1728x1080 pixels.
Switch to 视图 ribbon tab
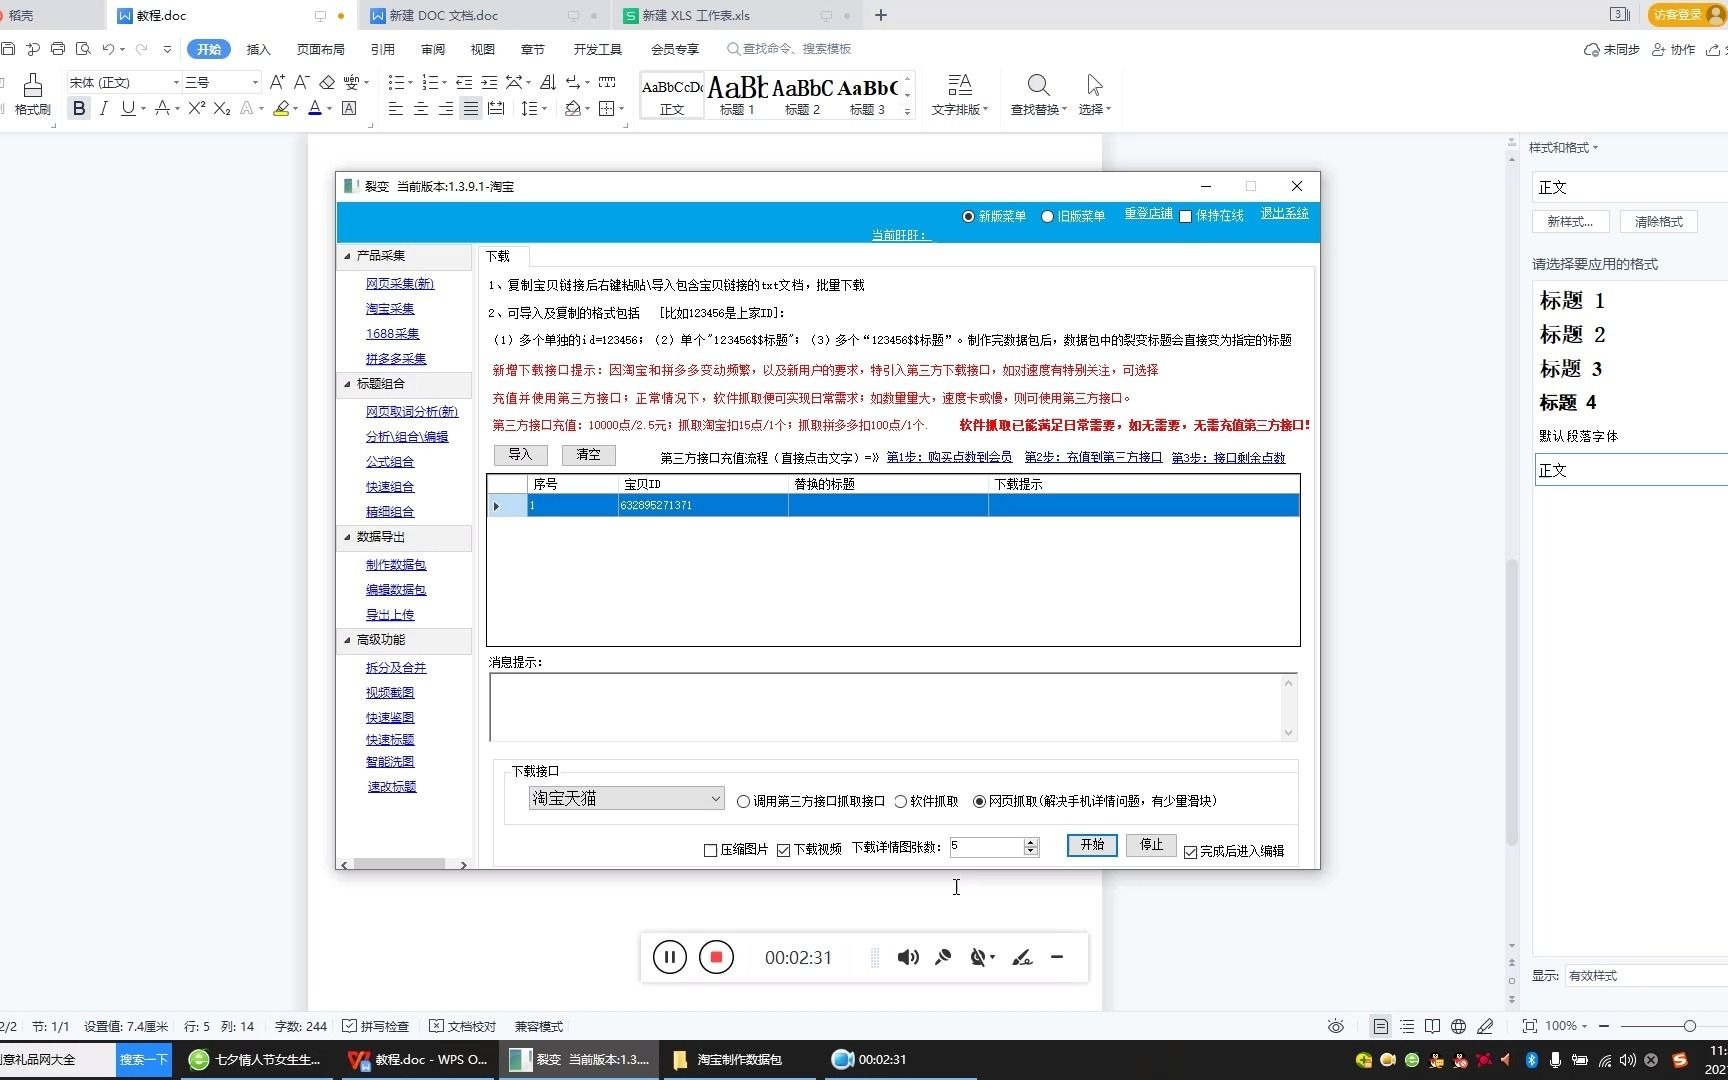[x=483, y=49]
